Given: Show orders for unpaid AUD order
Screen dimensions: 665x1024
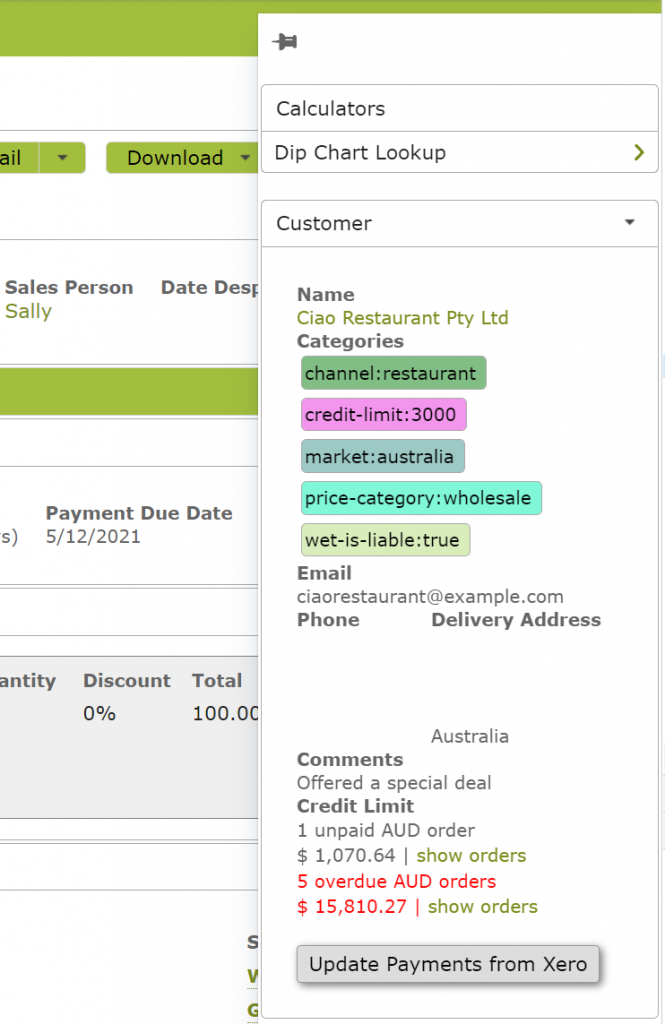Looking at the screenshot, I should click(471, 856).
